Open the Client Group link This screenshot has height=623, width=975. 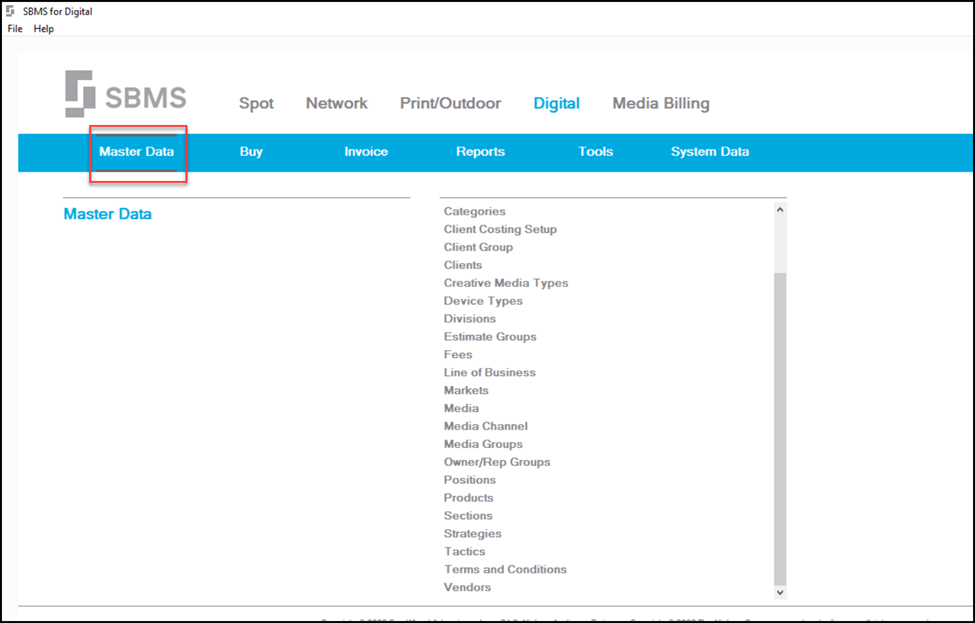click(478, 247)
